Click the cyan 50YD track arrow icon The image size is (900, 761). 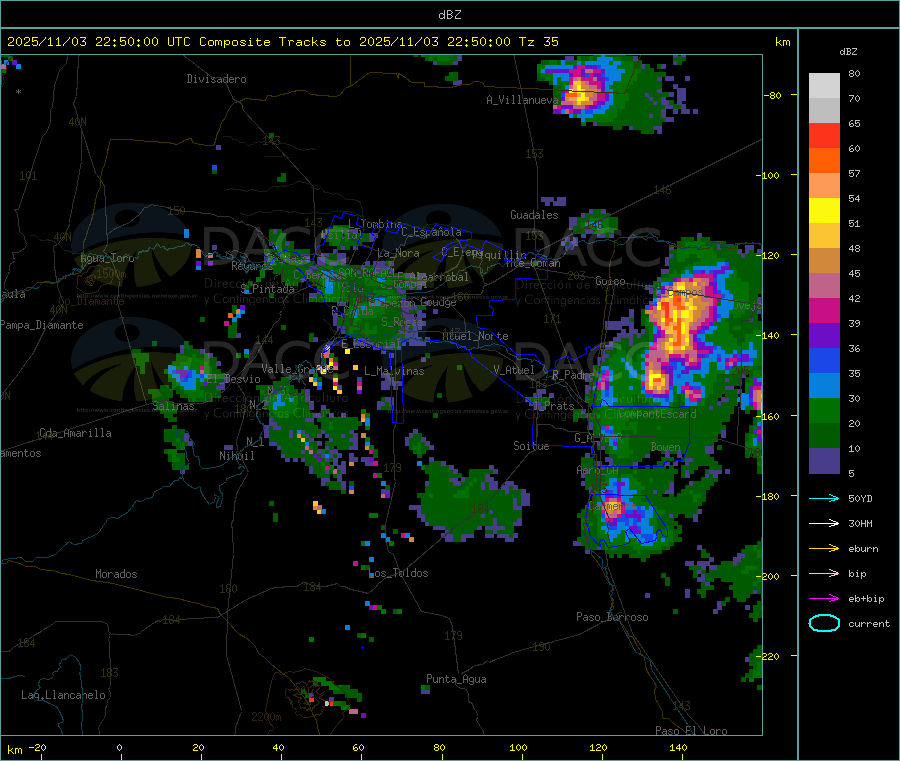click(824, 498)
